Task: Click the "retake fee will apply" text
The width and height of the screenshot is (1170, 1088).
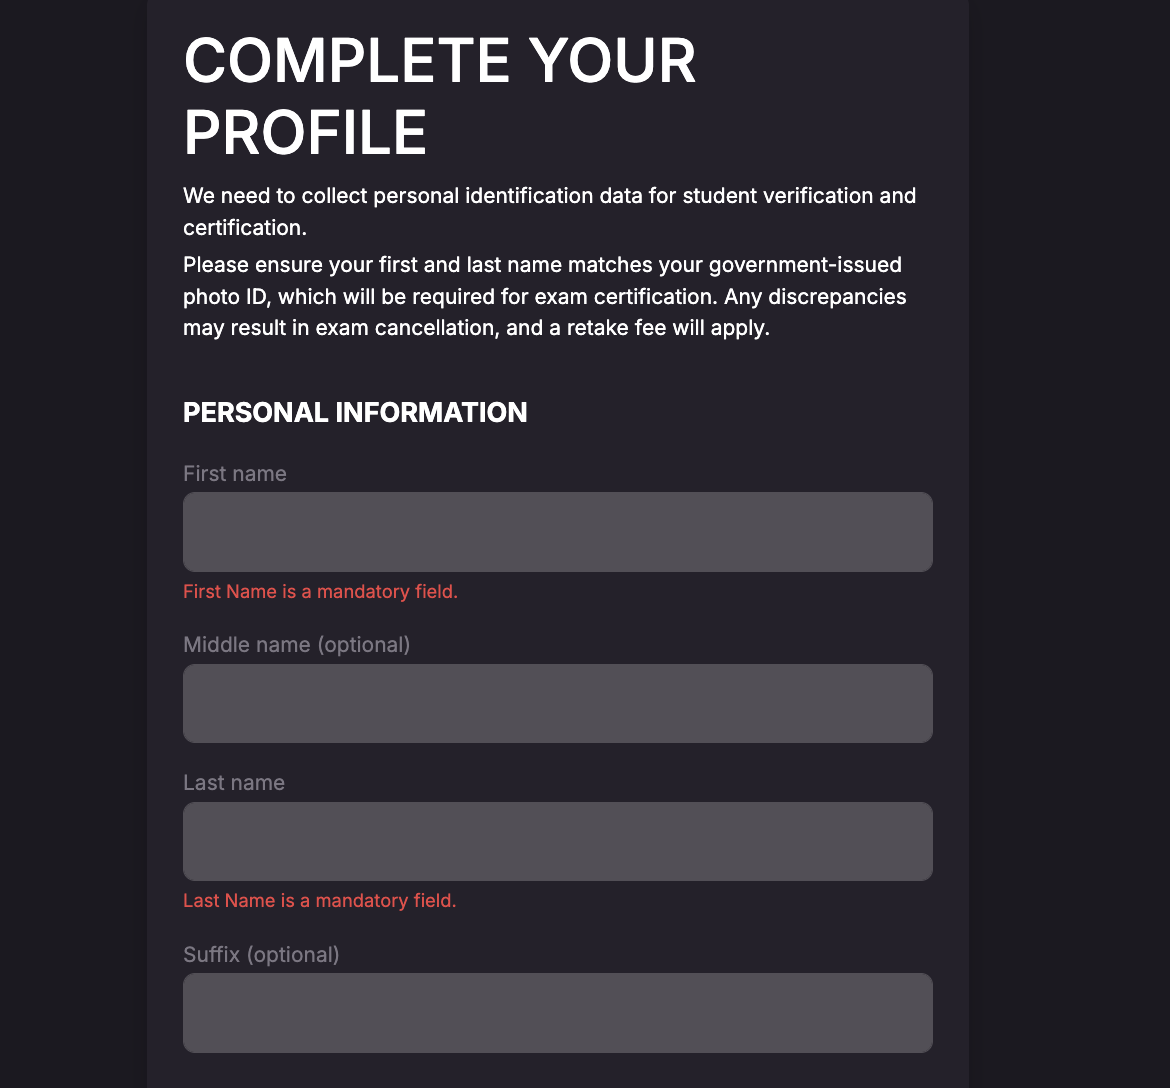Action: pyautogui.click(x=668, y=328)
